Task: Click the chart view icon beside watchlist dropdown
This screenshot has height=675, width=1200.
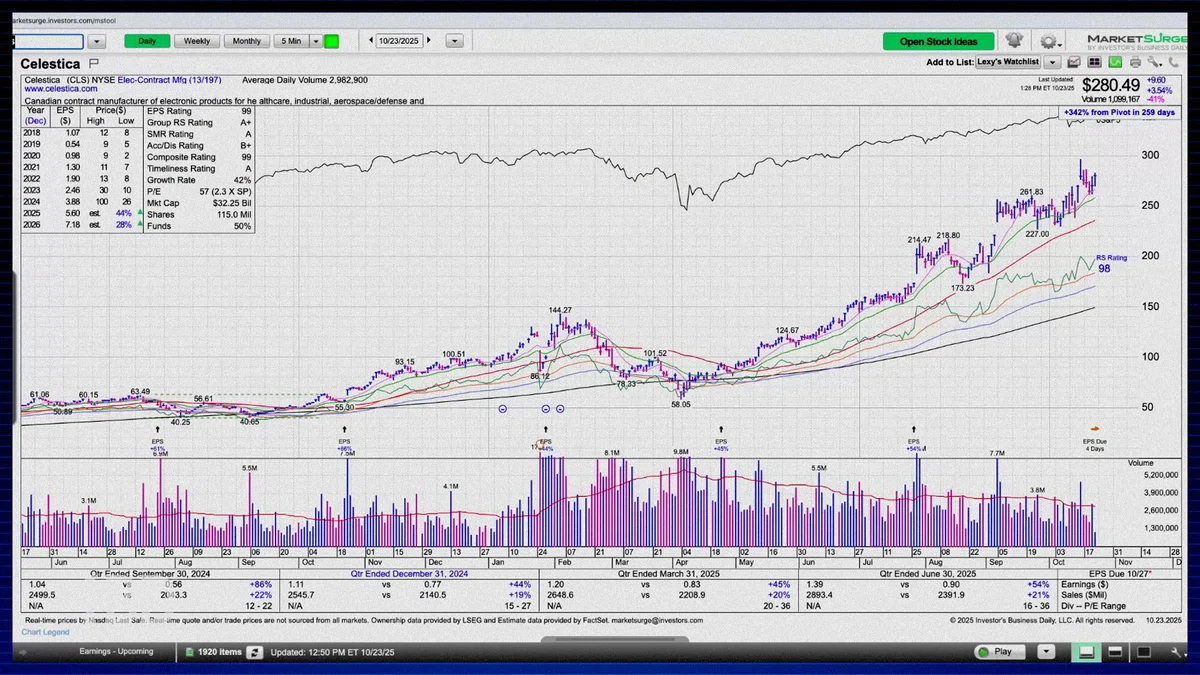Action: [1073, 62]
